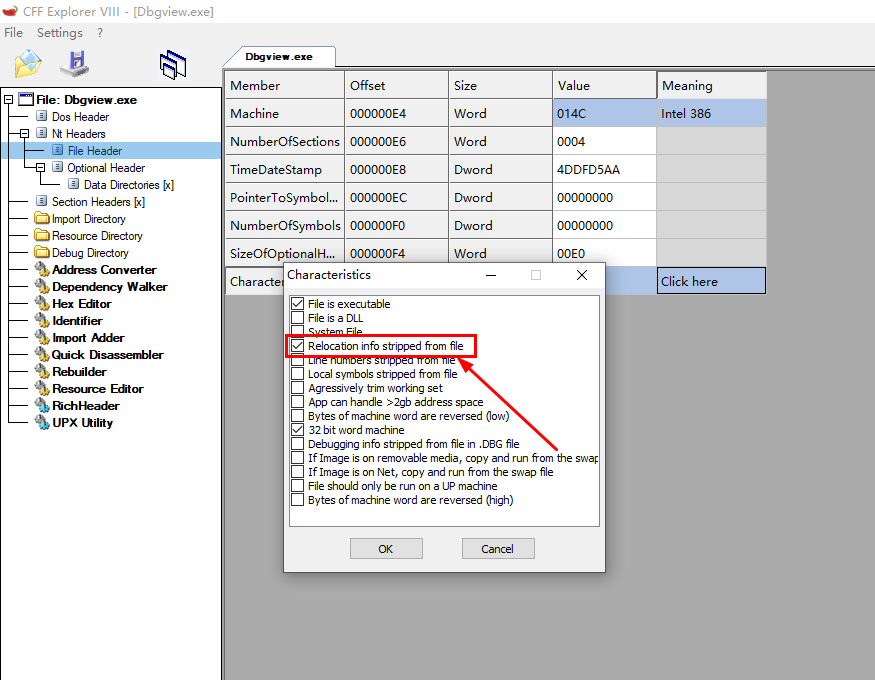Image resolution: width=875 pixels, height=680 pixels.
Task: Click the RichHeader tool icon
Action: [x=42, y=405]
